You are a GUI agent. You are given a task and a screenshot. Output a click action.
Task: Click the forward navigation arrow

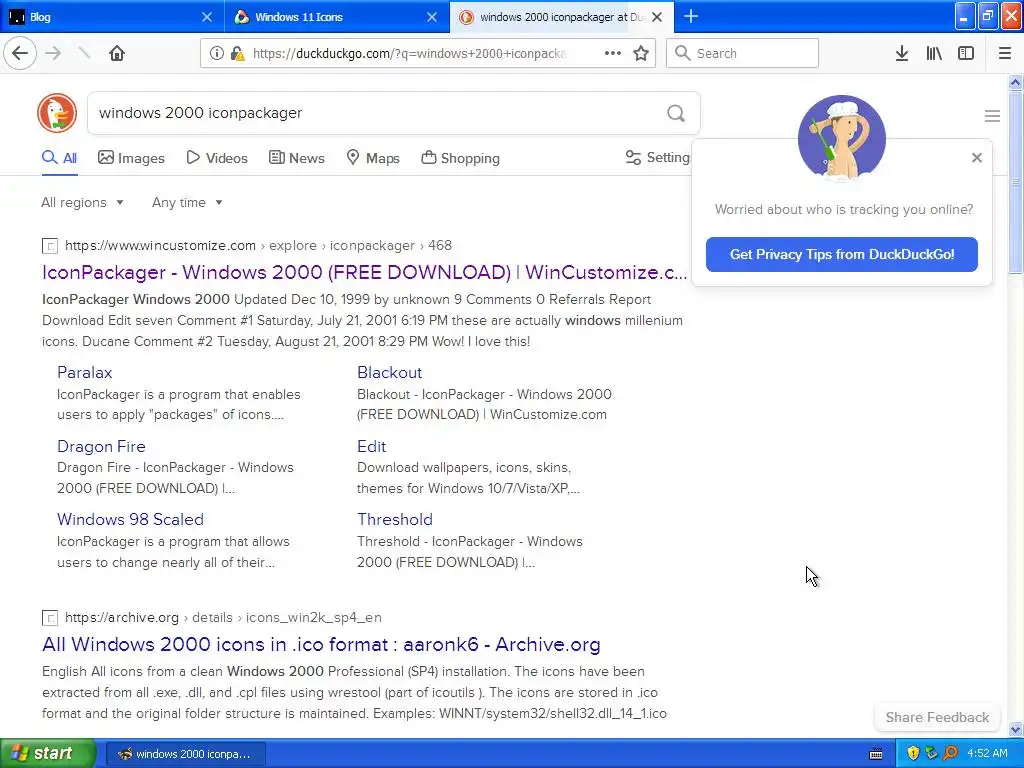tap(54, 53)
